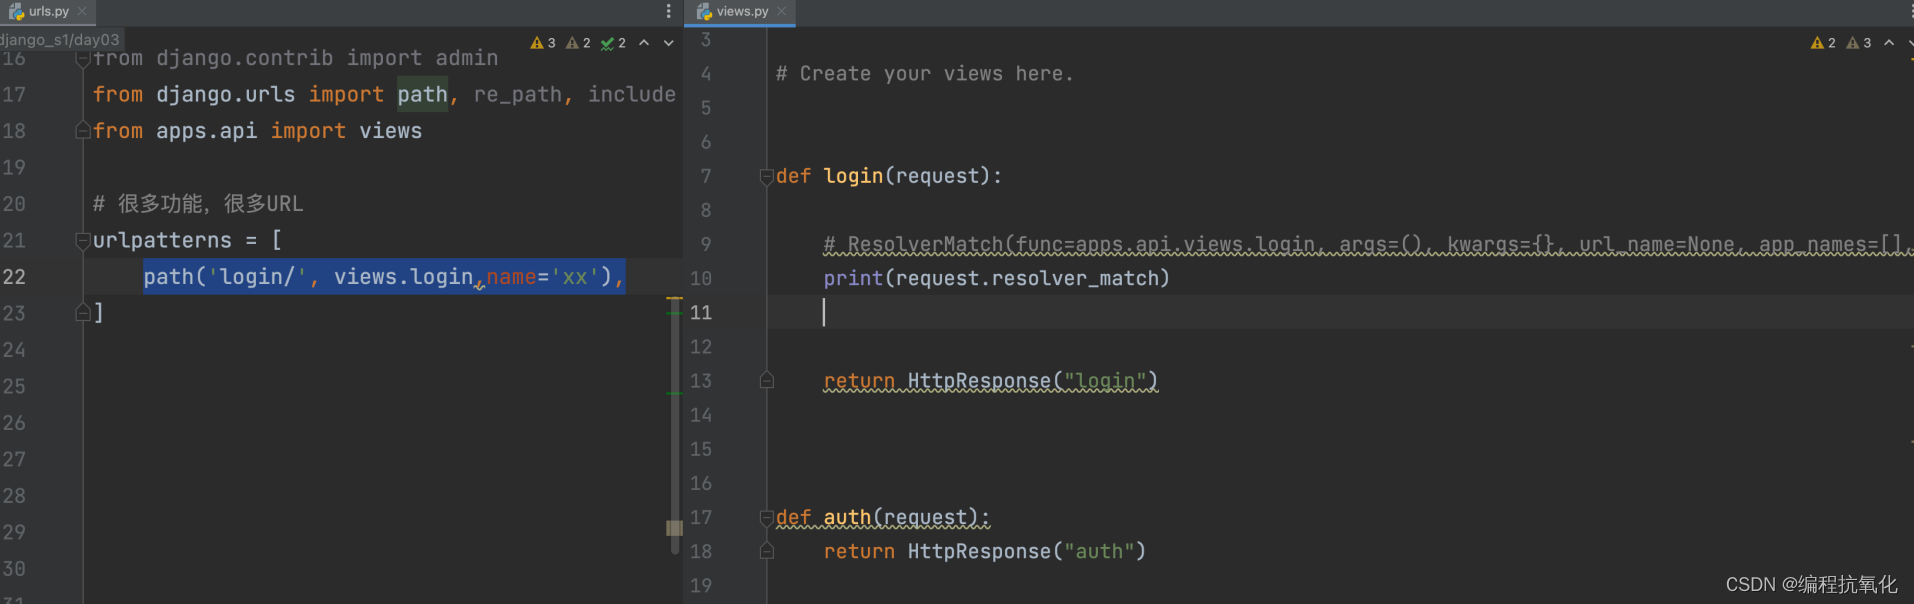
Task: Click the 're_path' import name
Action: [x=517, y=95]
